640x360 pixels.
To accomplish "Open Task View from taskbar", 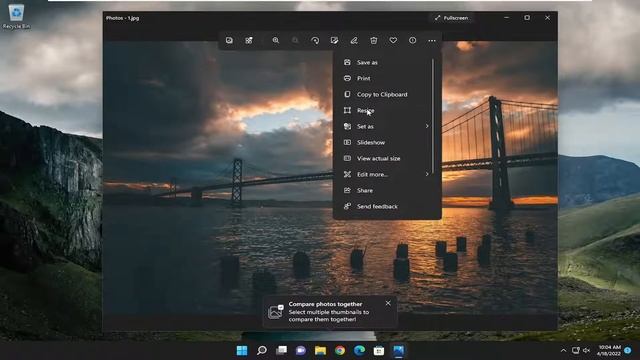I will coord(281,351).
